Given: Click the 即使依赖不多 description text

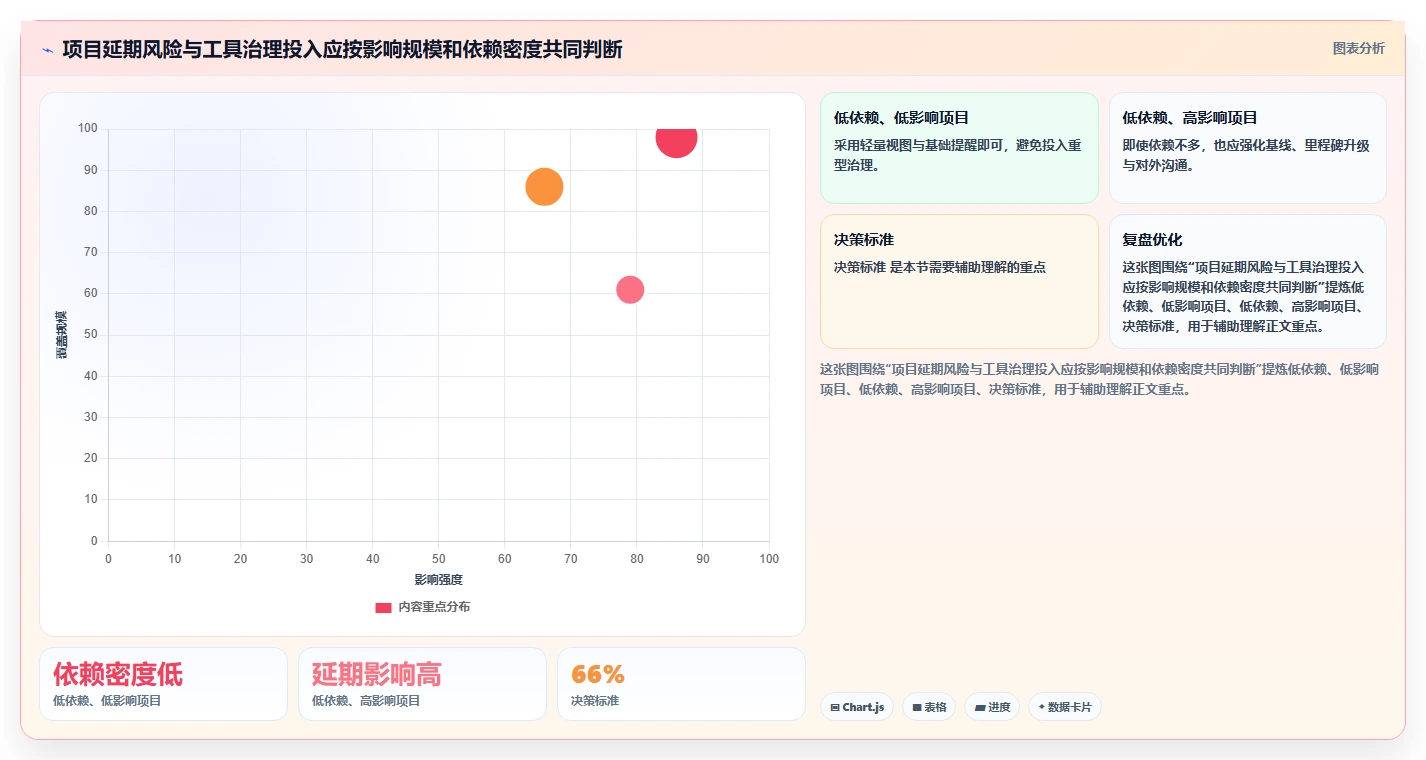Looking at the screenshot, I should point(1246,155).
